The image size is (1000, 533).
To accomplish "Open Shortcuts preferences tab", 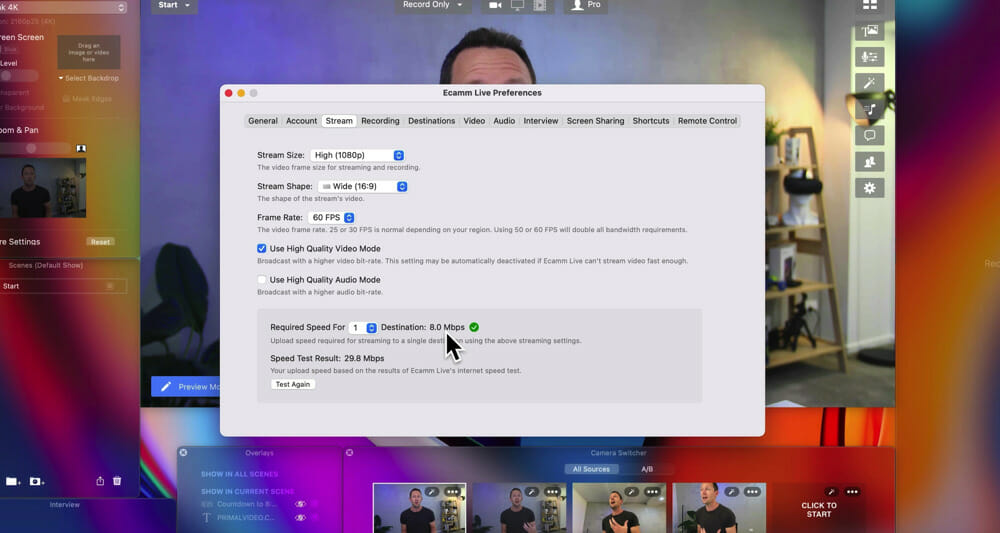I will coord(651,120).
